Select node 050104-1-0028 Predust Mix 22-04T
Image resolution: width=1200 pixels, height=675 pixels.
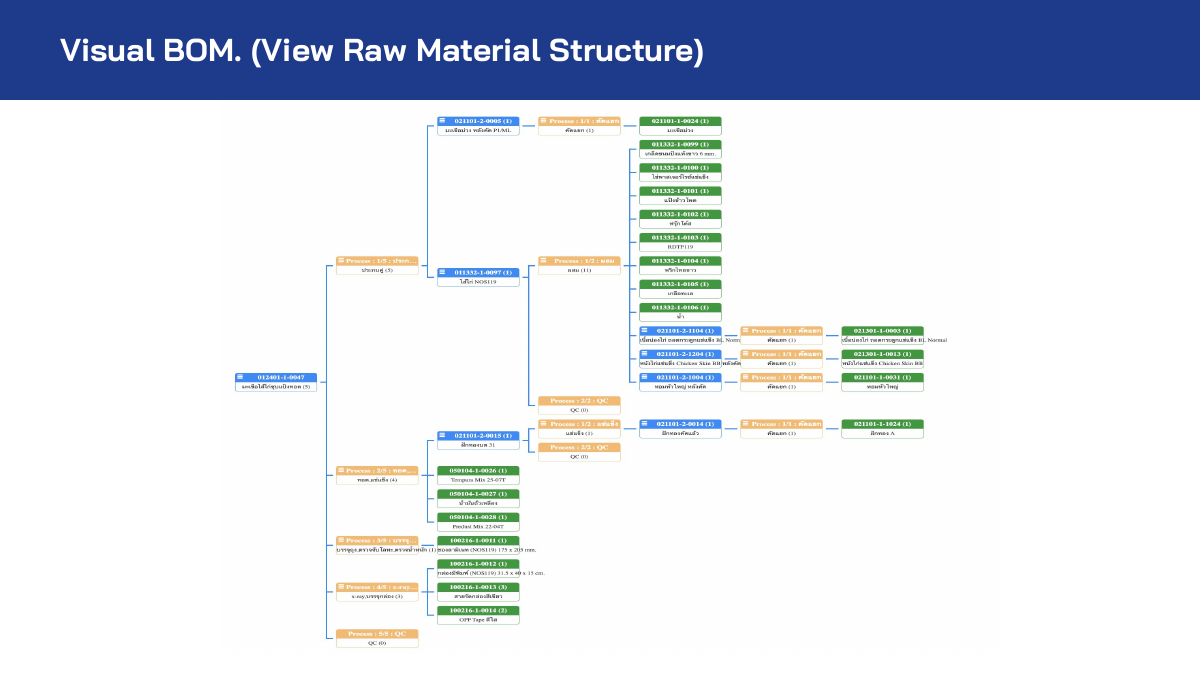(478, 522)
